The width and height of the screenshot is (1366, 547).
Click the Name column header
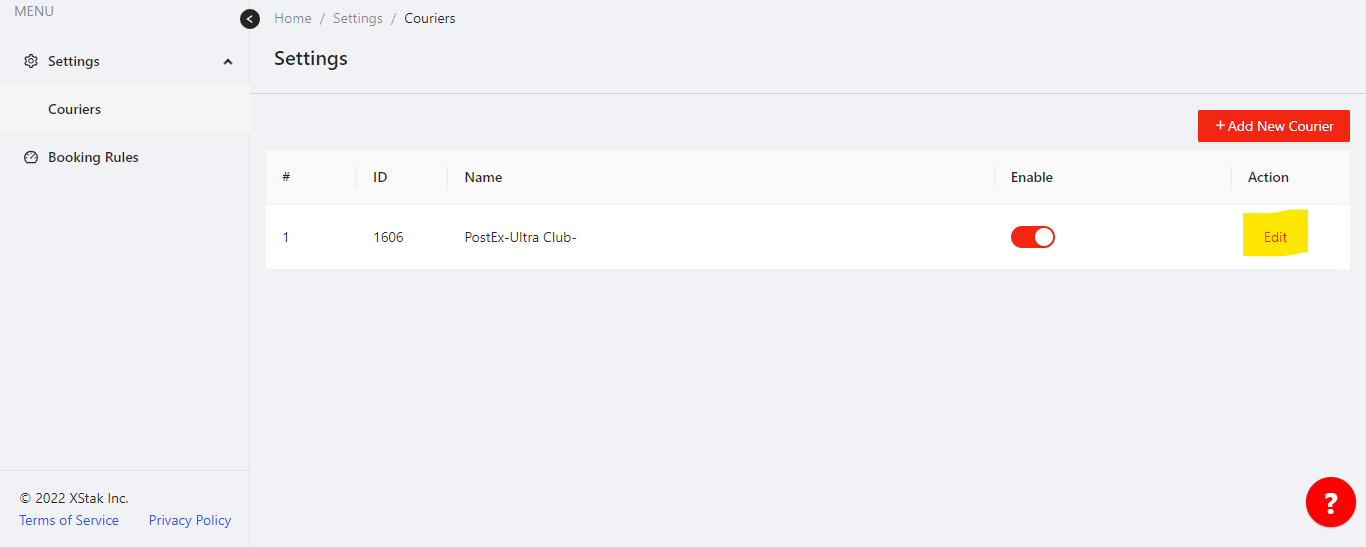point(483,177)
